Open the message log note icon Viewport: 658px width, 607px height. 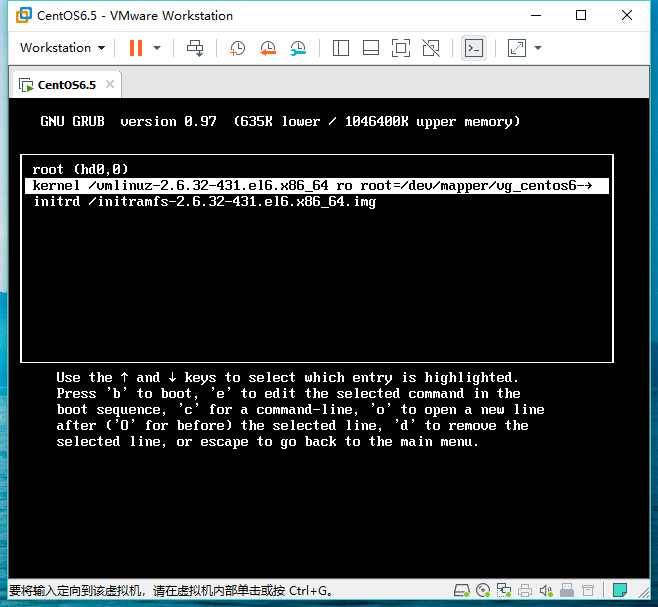tap(619, 590)
